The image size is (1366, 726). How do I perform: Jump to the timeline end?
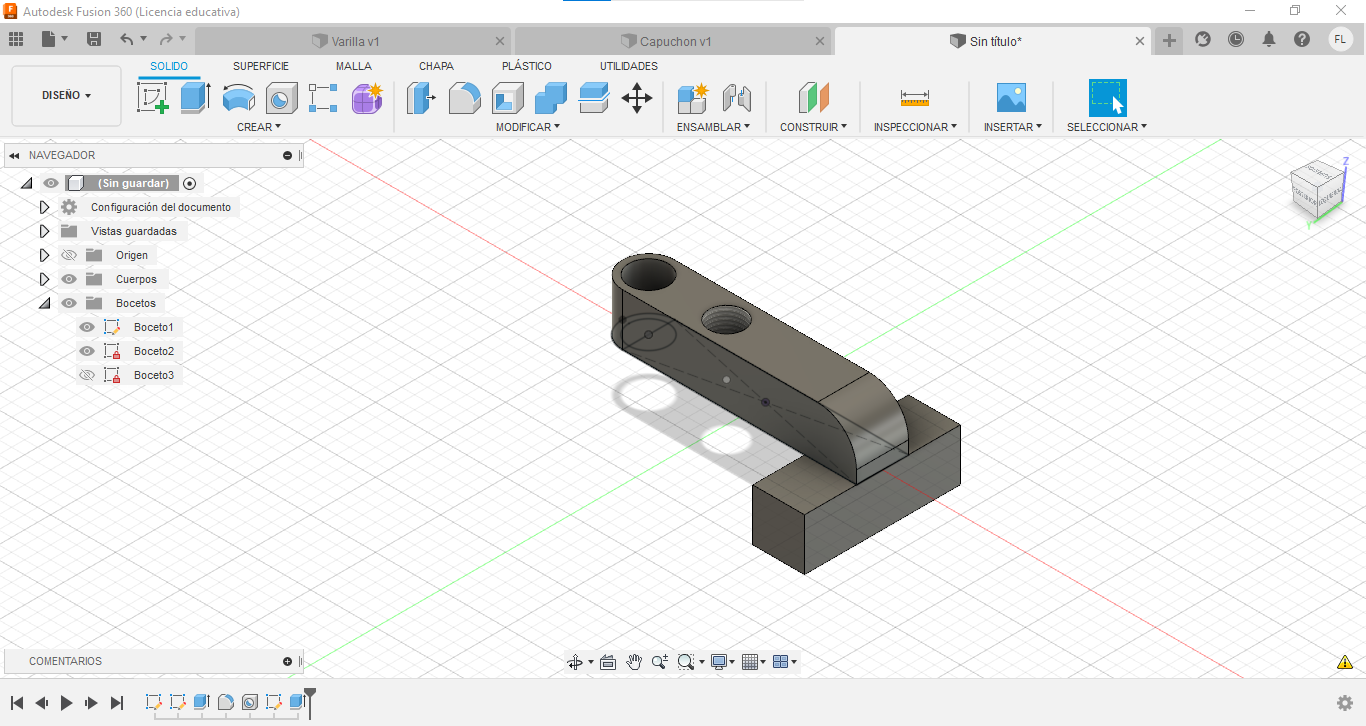tap(117, 703)
